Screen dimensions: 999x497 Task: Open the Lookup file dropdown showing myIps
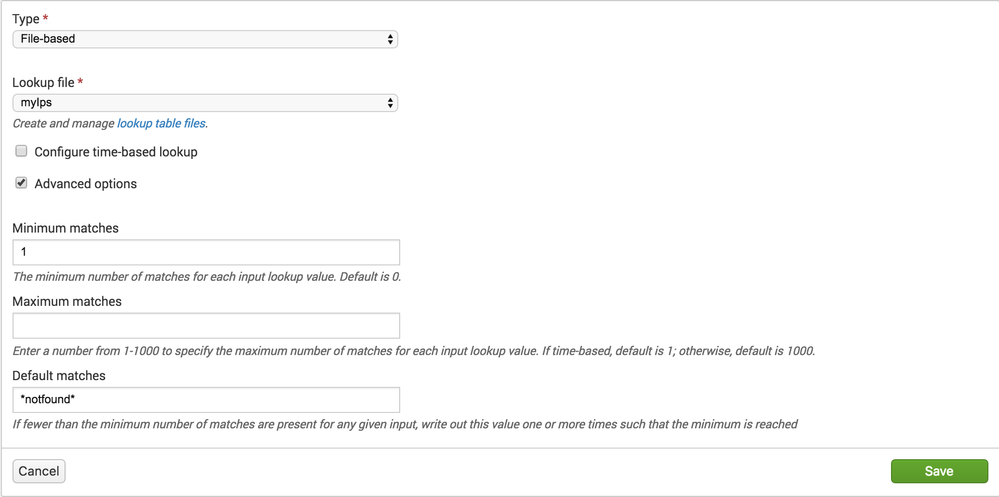tap(205, 103)
